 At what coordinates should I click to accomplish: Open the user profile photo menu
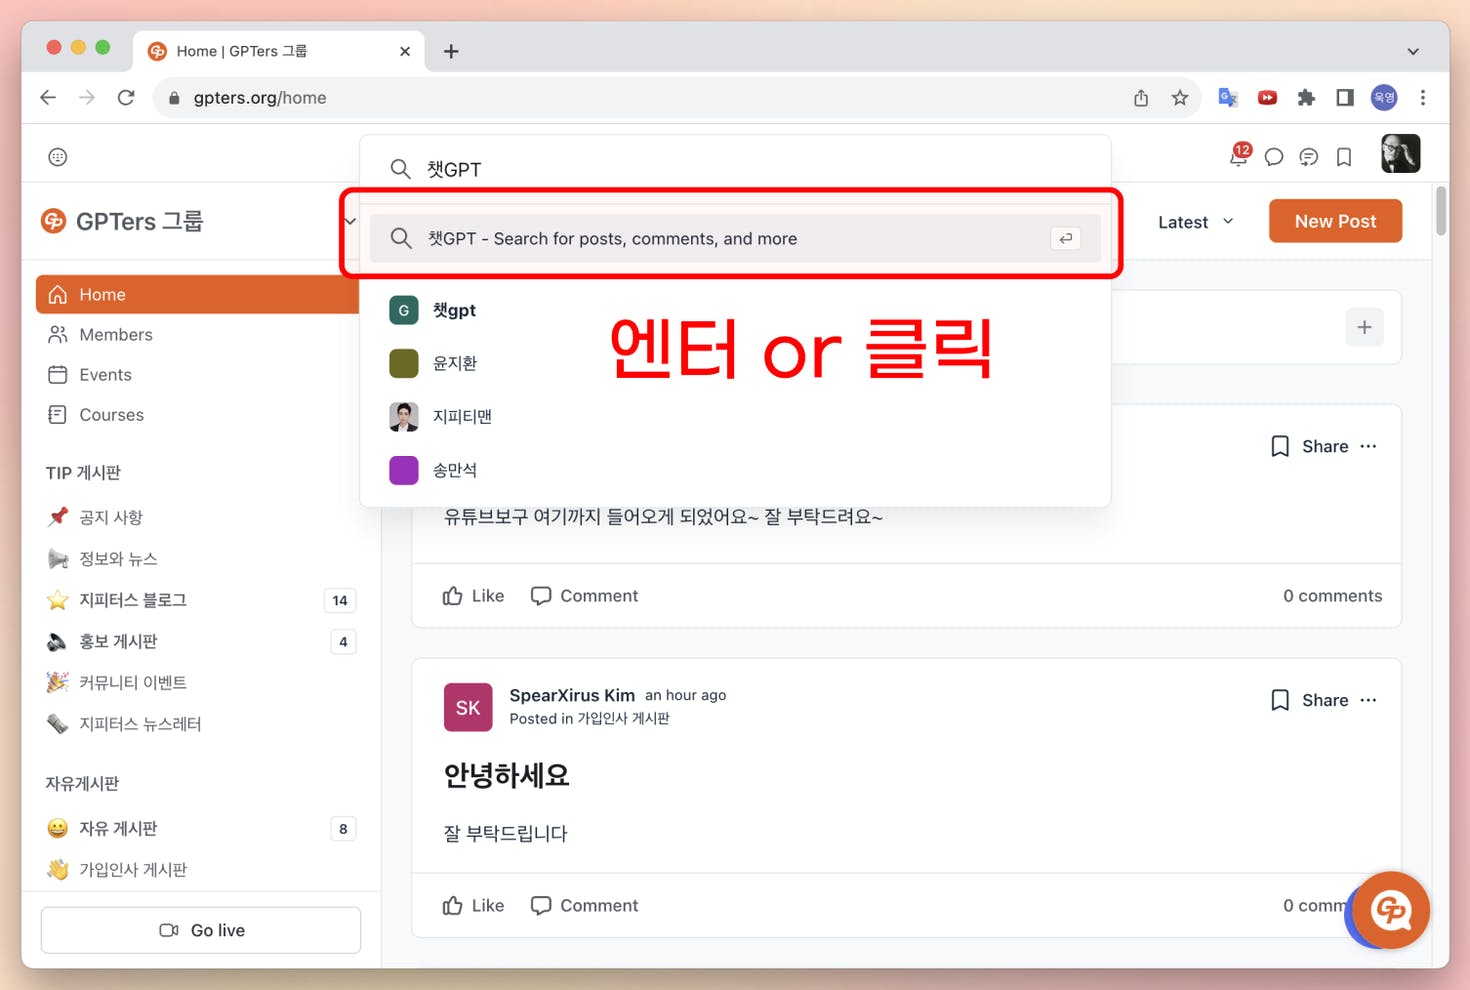pos(1400,154)
